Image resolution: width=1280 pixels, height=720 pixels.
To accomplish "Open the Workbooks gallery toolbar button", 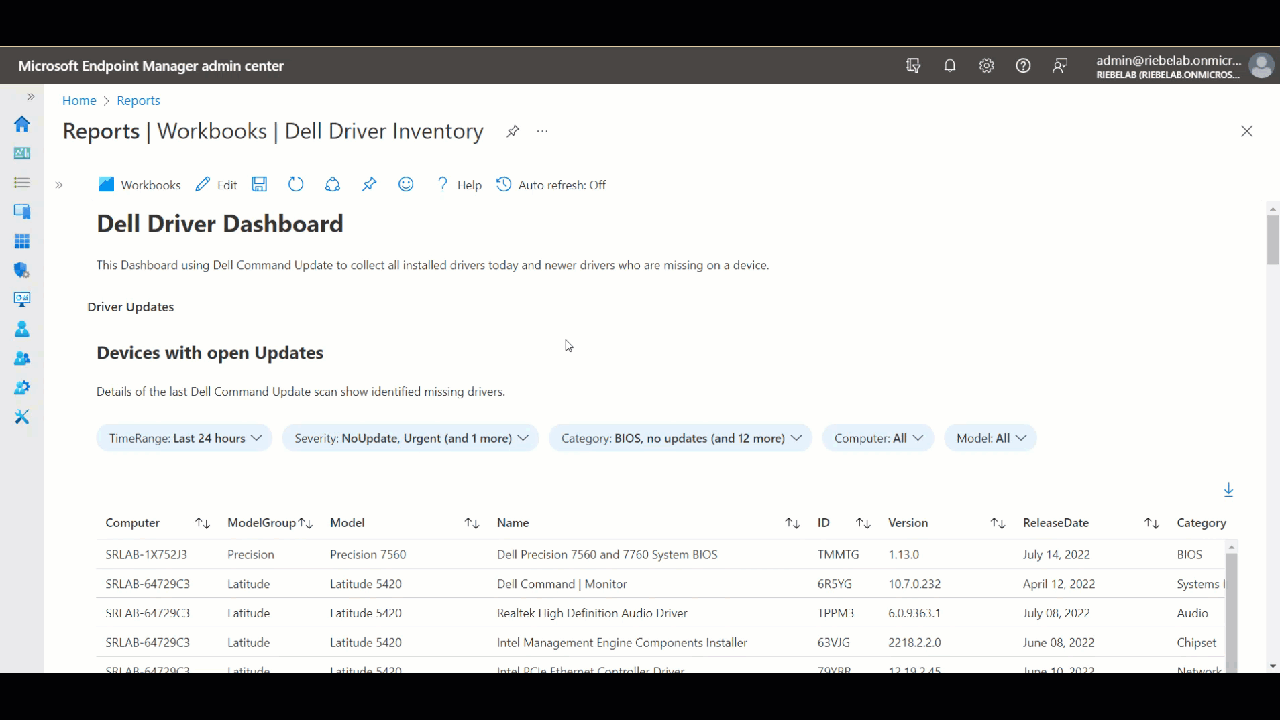I will tap(139, 185).
